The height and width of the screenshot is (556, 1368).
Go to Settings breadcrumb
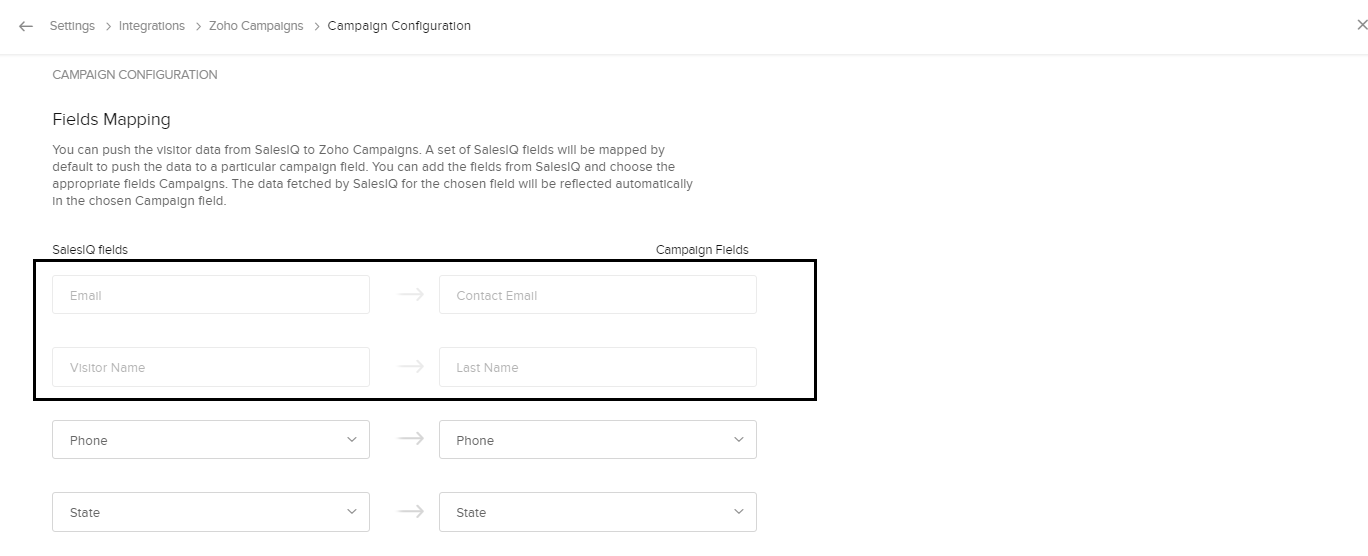click(x=72, y=26)
